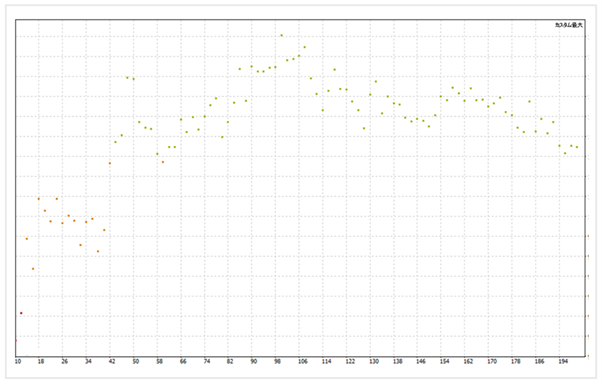Image resolution: width=602 pixels, height=384 pixels.
Task: Select the highest green data point
Action: tap(281, 35)
